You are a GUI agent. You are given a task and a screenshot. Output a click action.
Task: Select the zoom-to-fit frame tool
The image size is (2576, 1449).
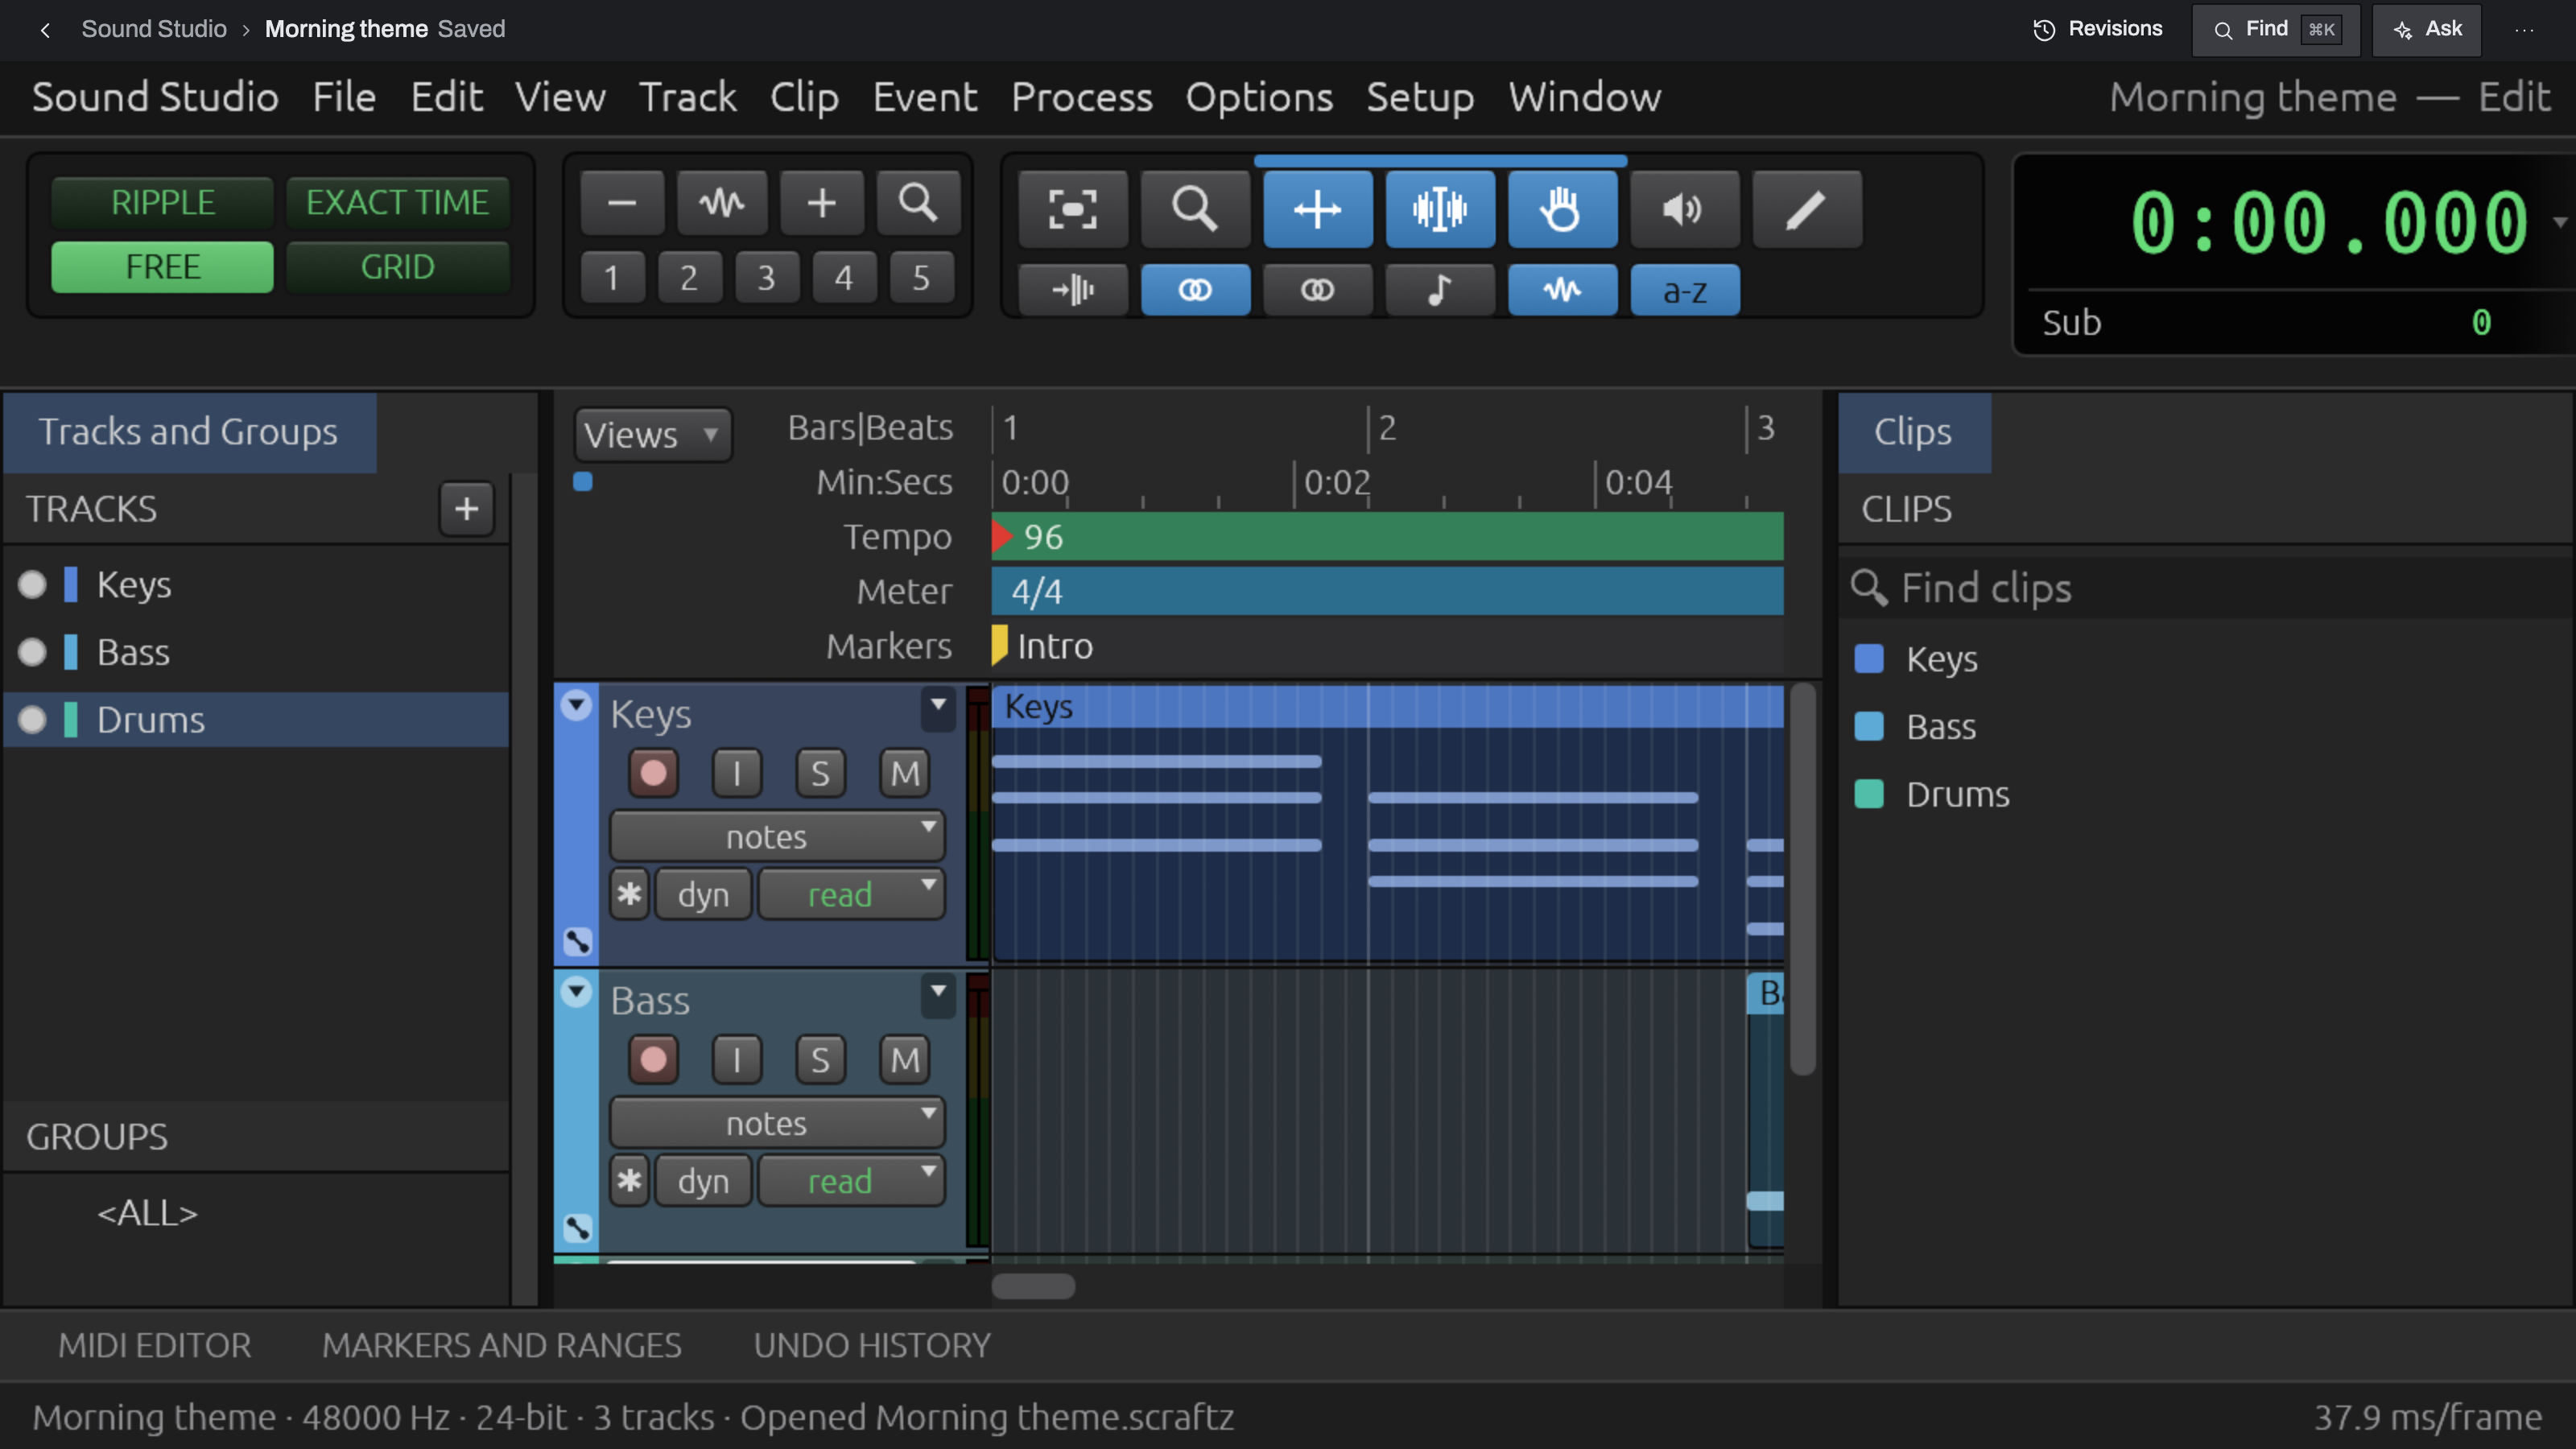1073,209
